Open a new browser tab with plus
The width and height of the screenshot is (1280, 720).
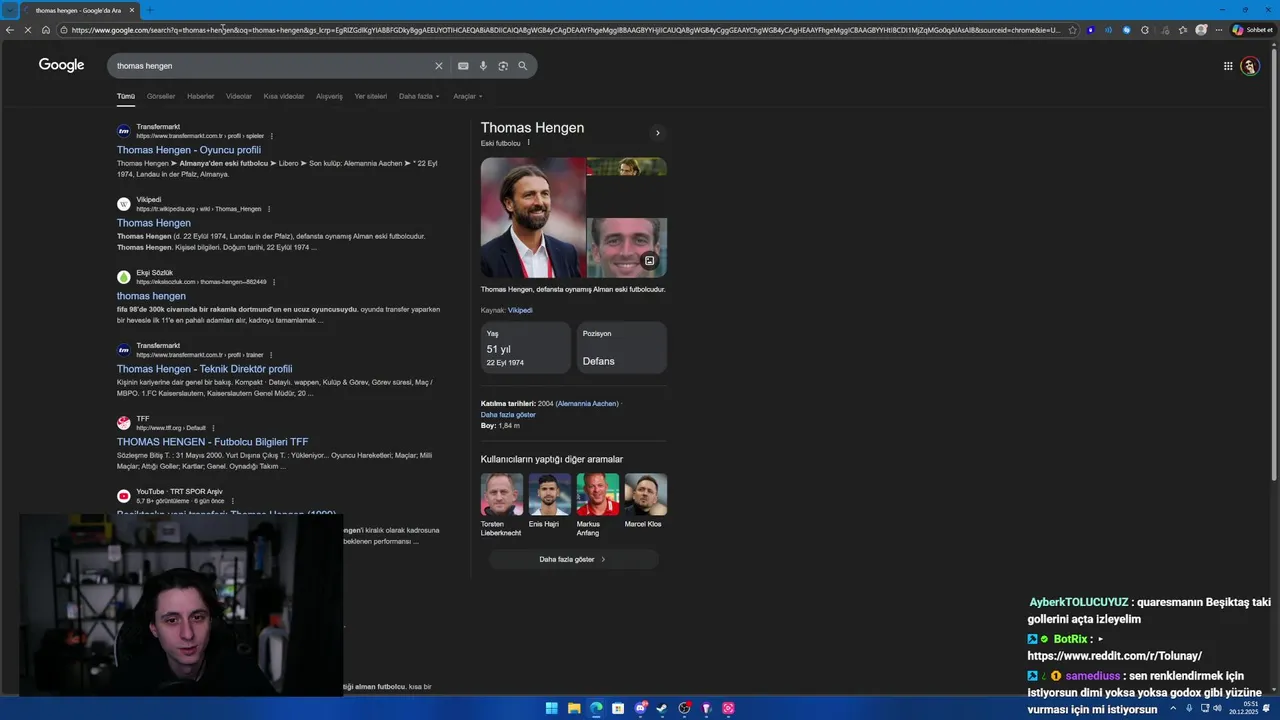click(x=149, y=10)
